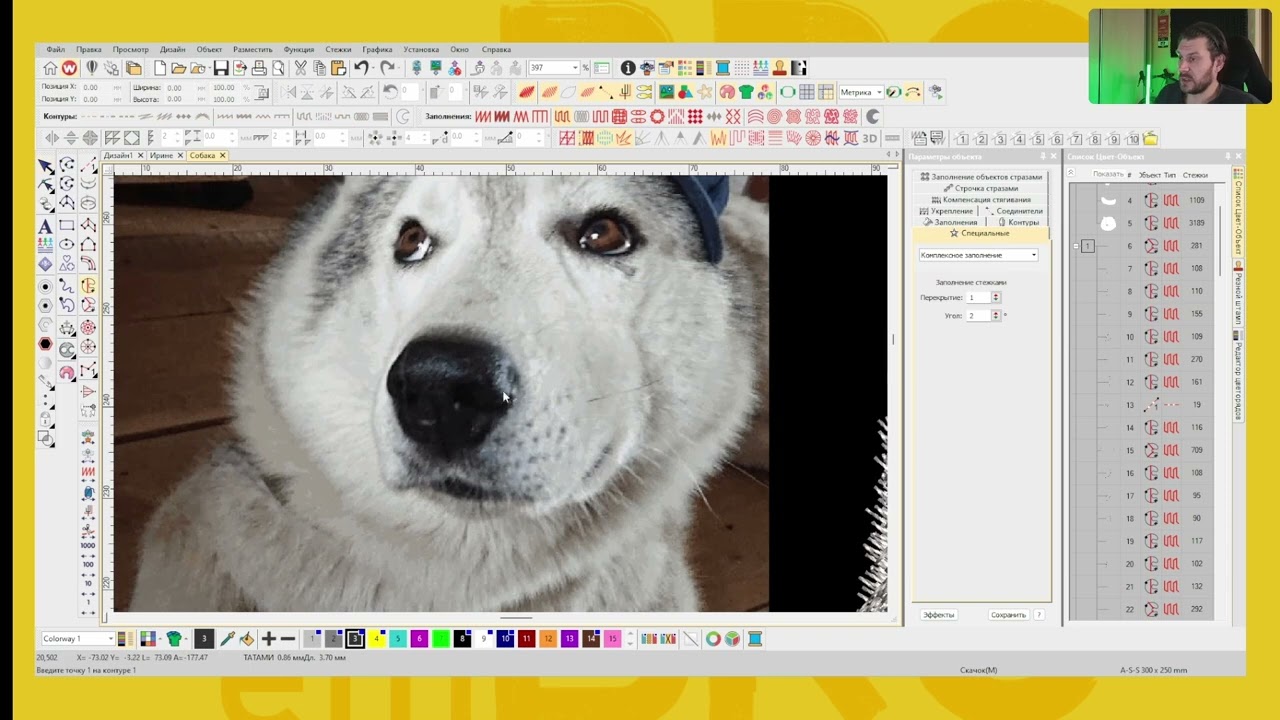Select green color swatch 7
This screenshot has height=720, width=1280.
tap(440, 639)
